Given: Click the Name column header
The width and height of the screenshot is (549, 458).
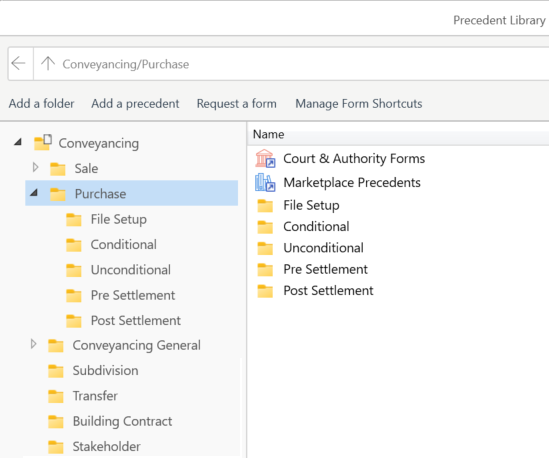Looking at the screenshot, I should [398, 134].
